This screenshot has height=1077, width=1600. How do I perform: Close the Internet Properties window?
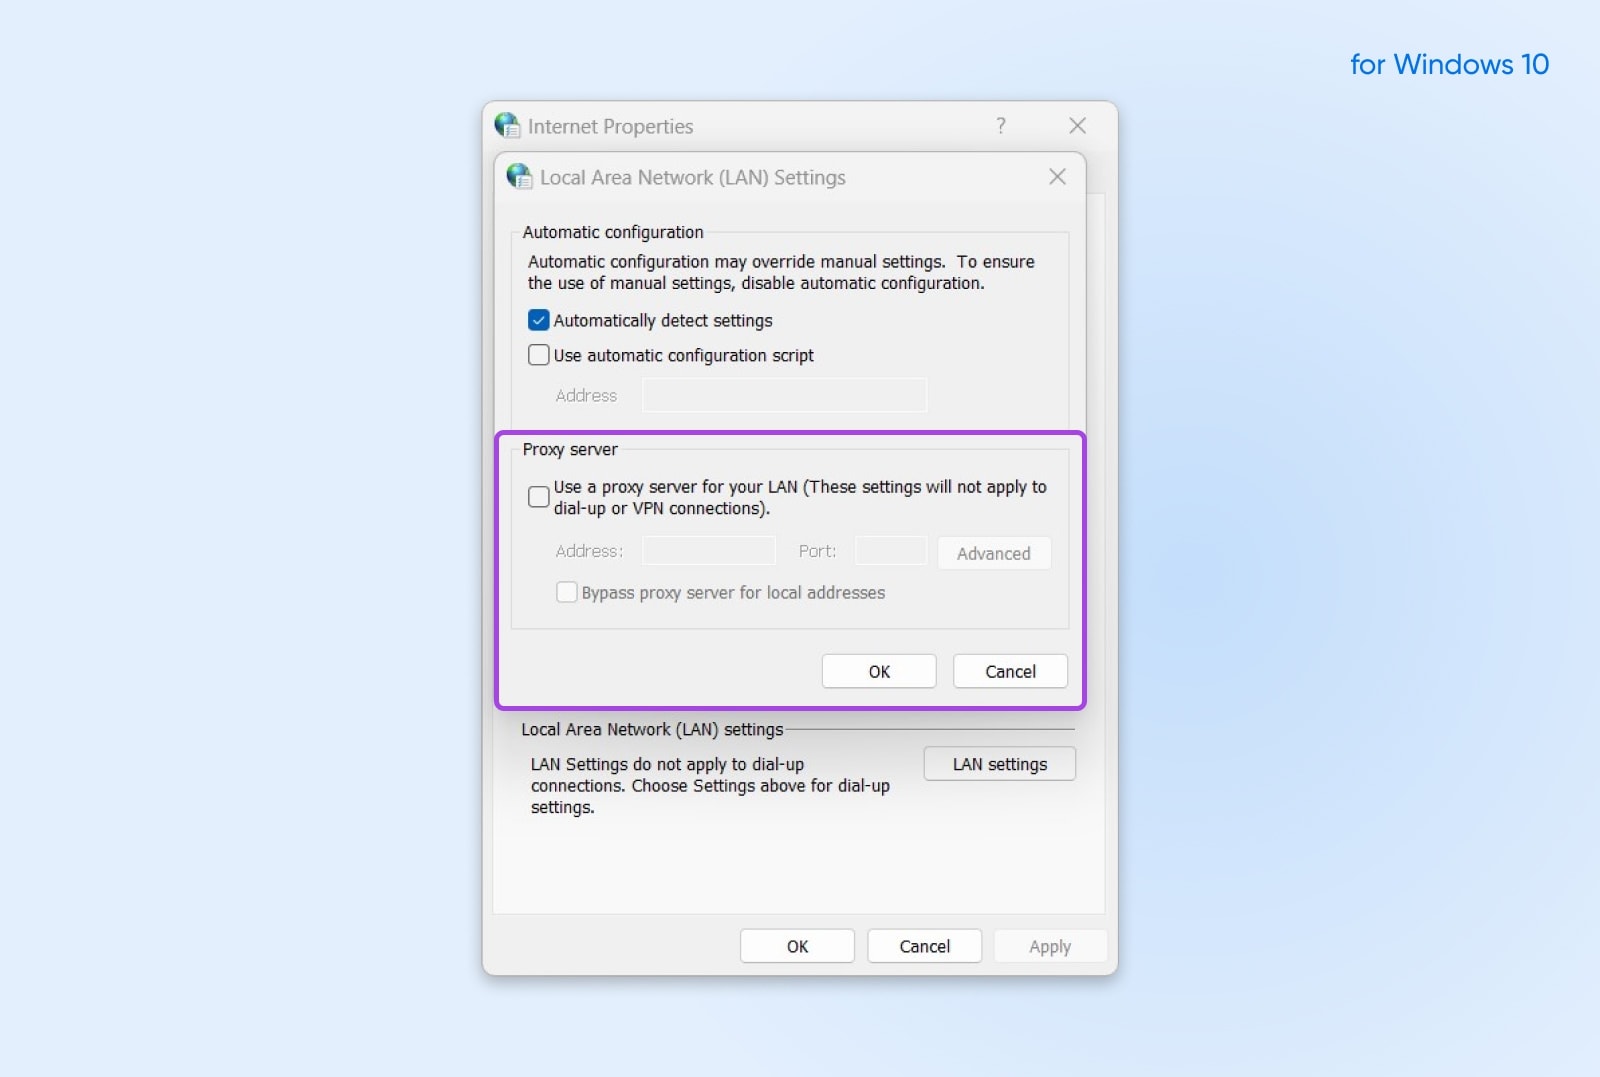click(x=1076, y=126)
